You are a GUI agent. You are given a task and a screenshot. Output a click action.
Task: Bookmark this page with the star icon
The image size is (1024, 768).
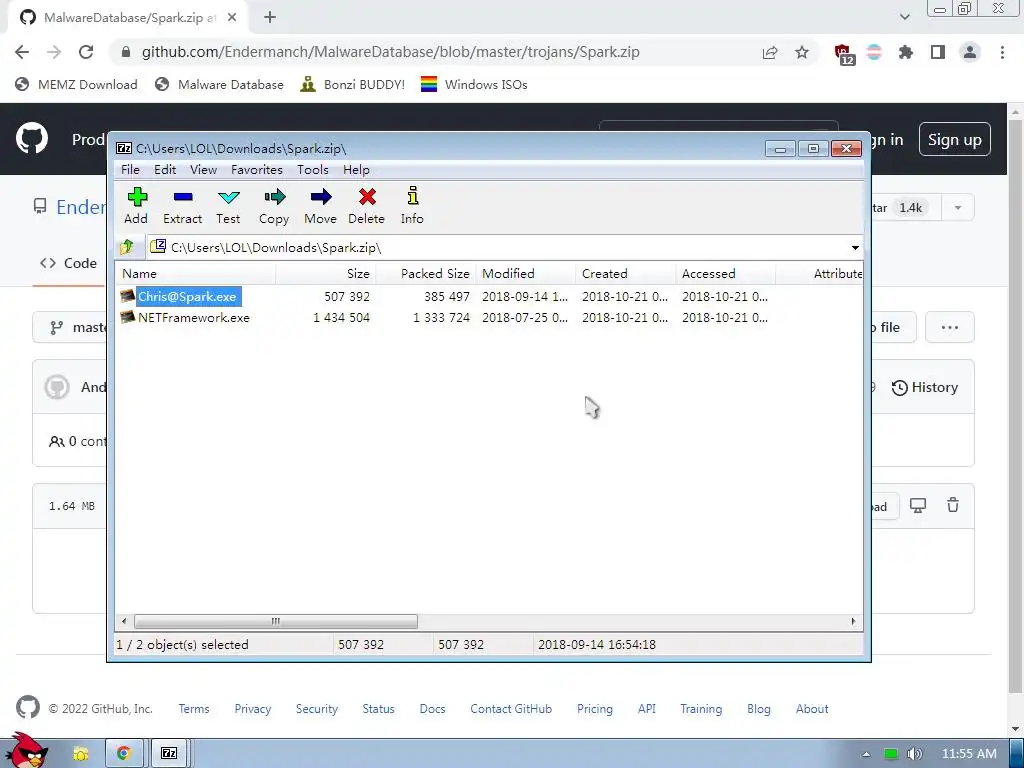coord(802,52)
